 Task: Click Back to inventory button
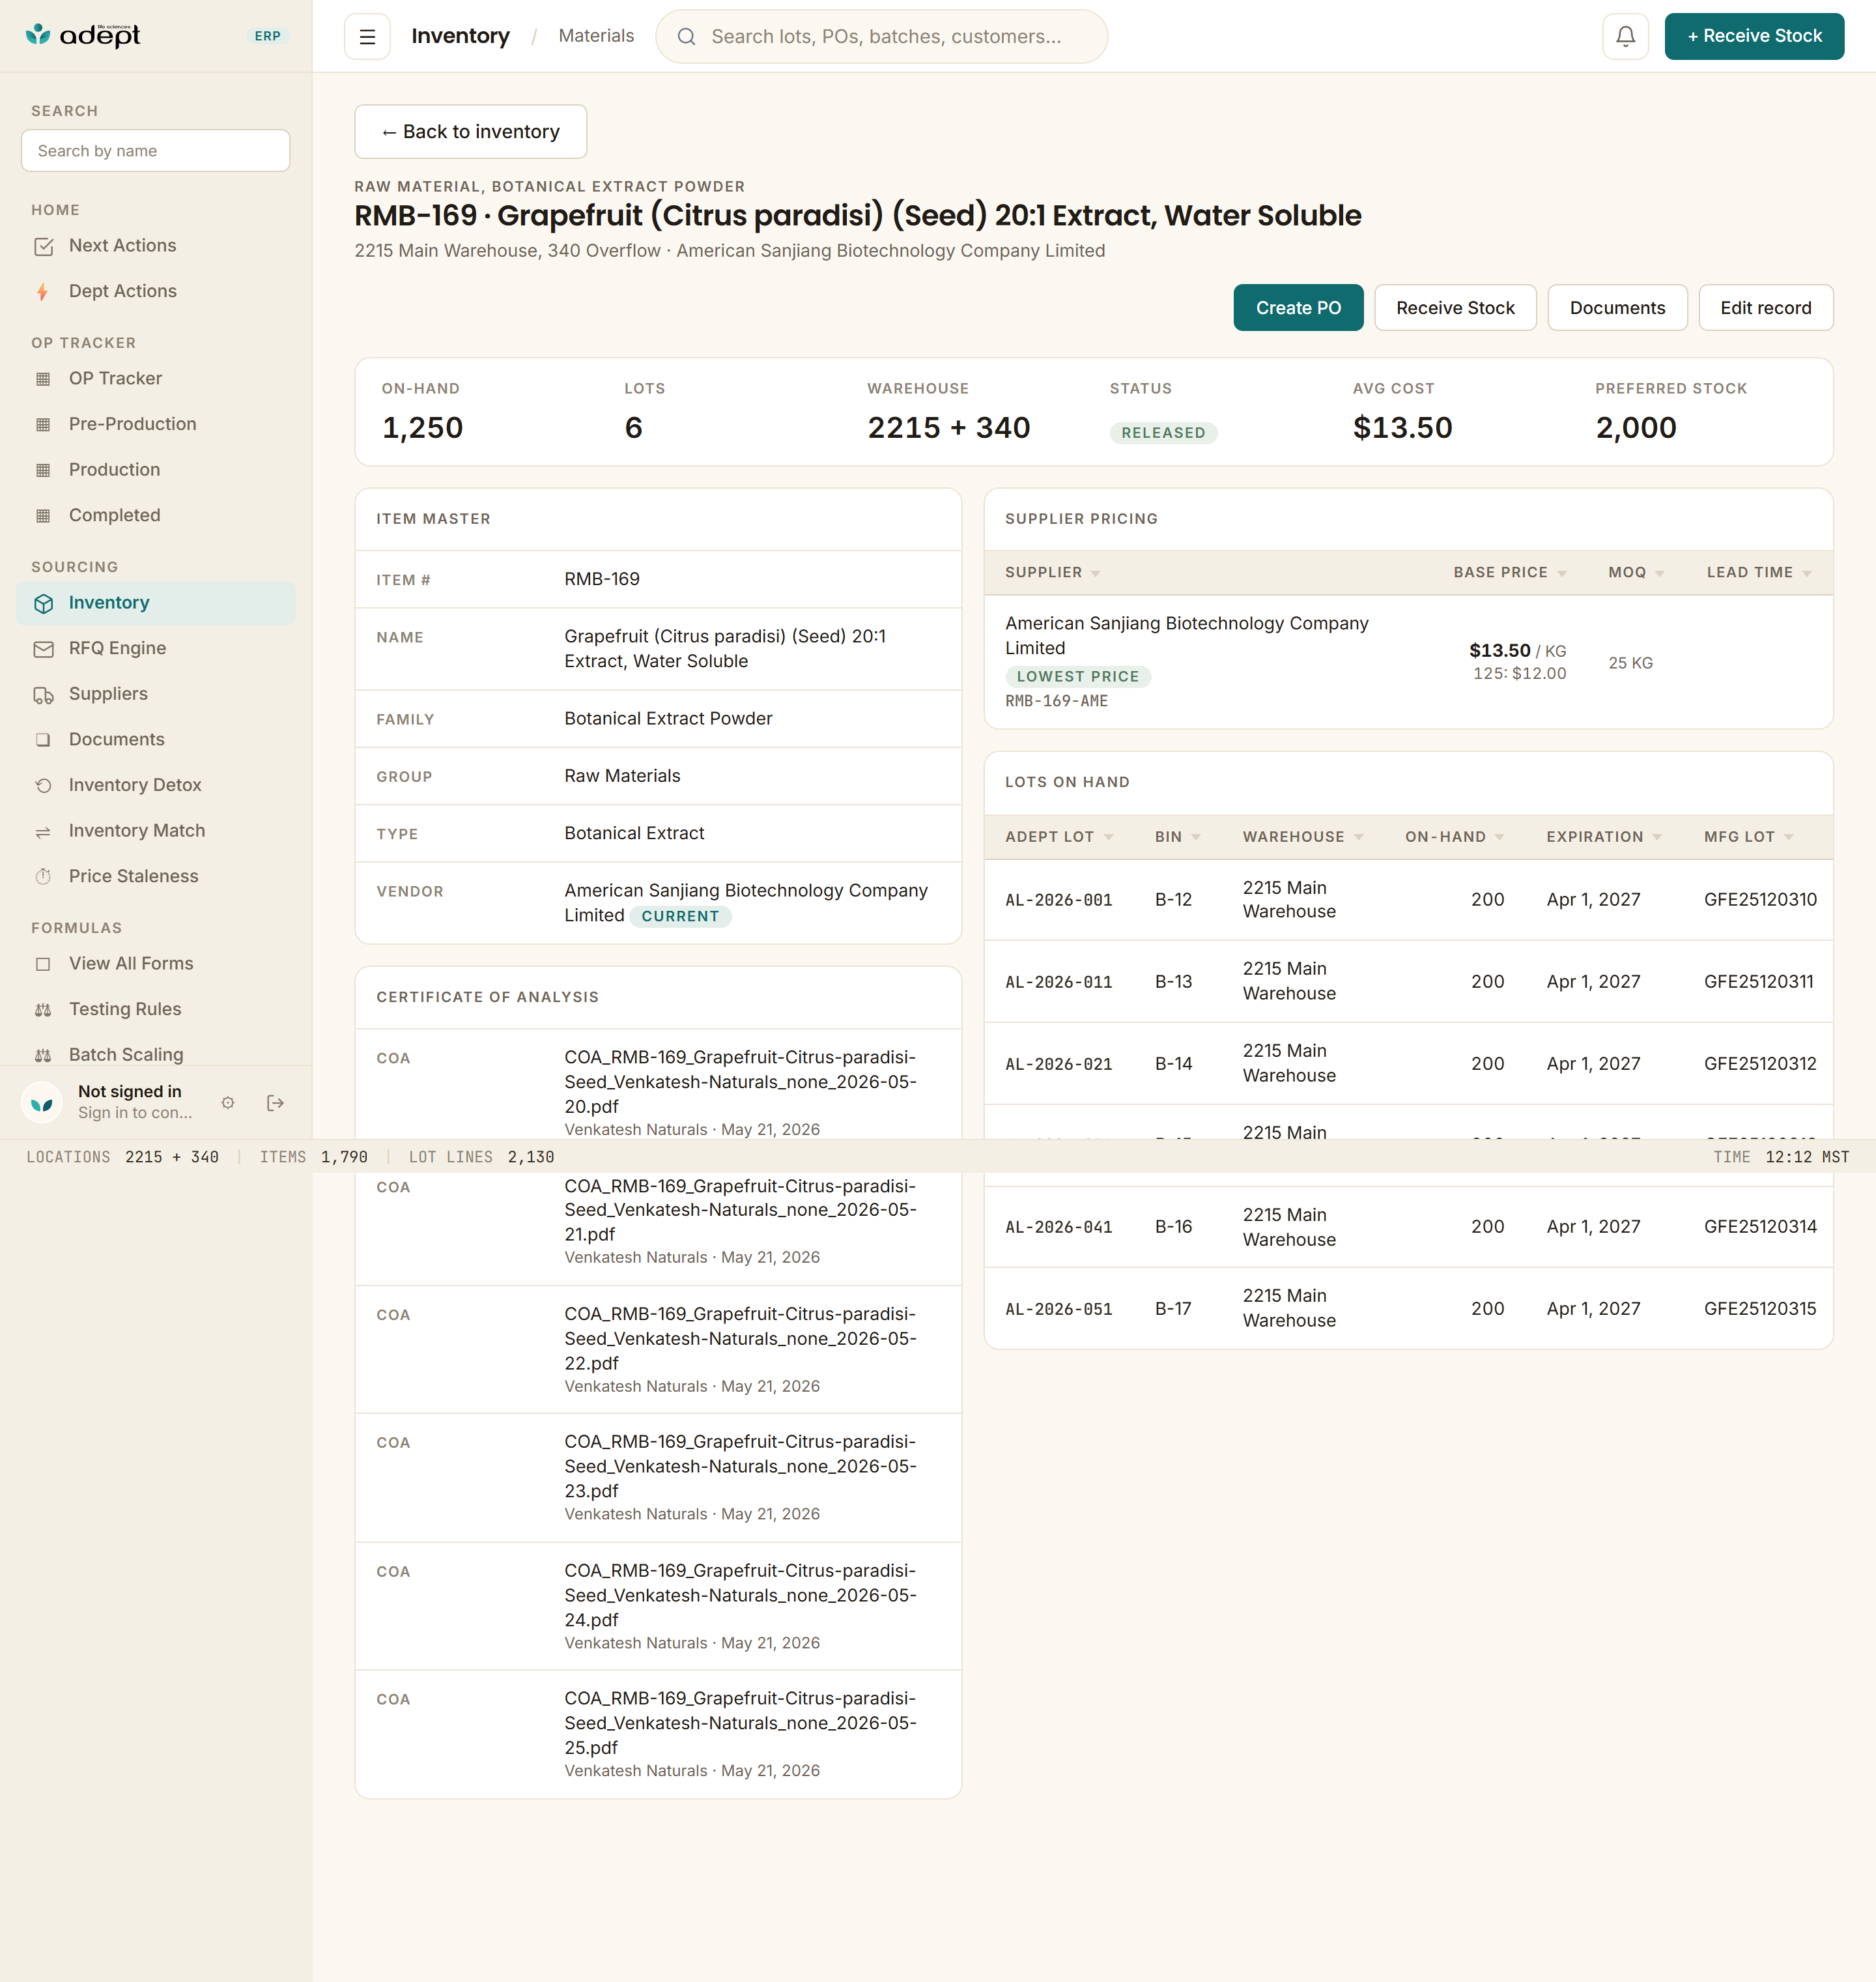point(470,132)
